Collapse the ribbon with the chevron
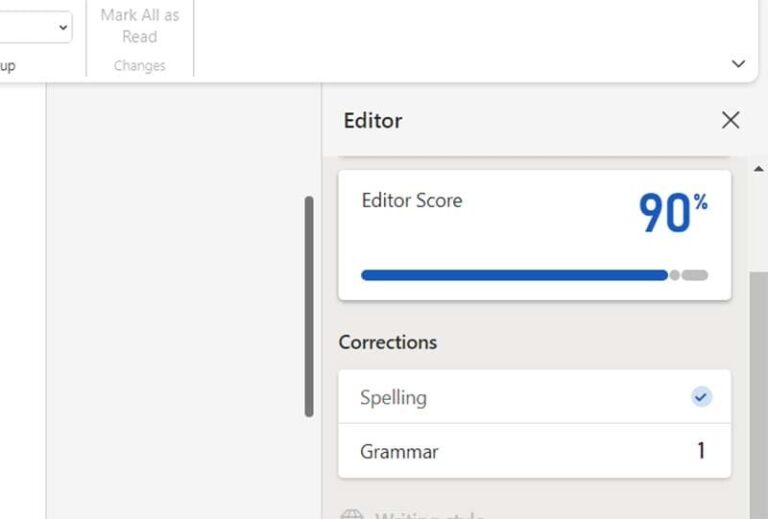The height and width of the screenshot is (519, 768). tap(738, 64)
